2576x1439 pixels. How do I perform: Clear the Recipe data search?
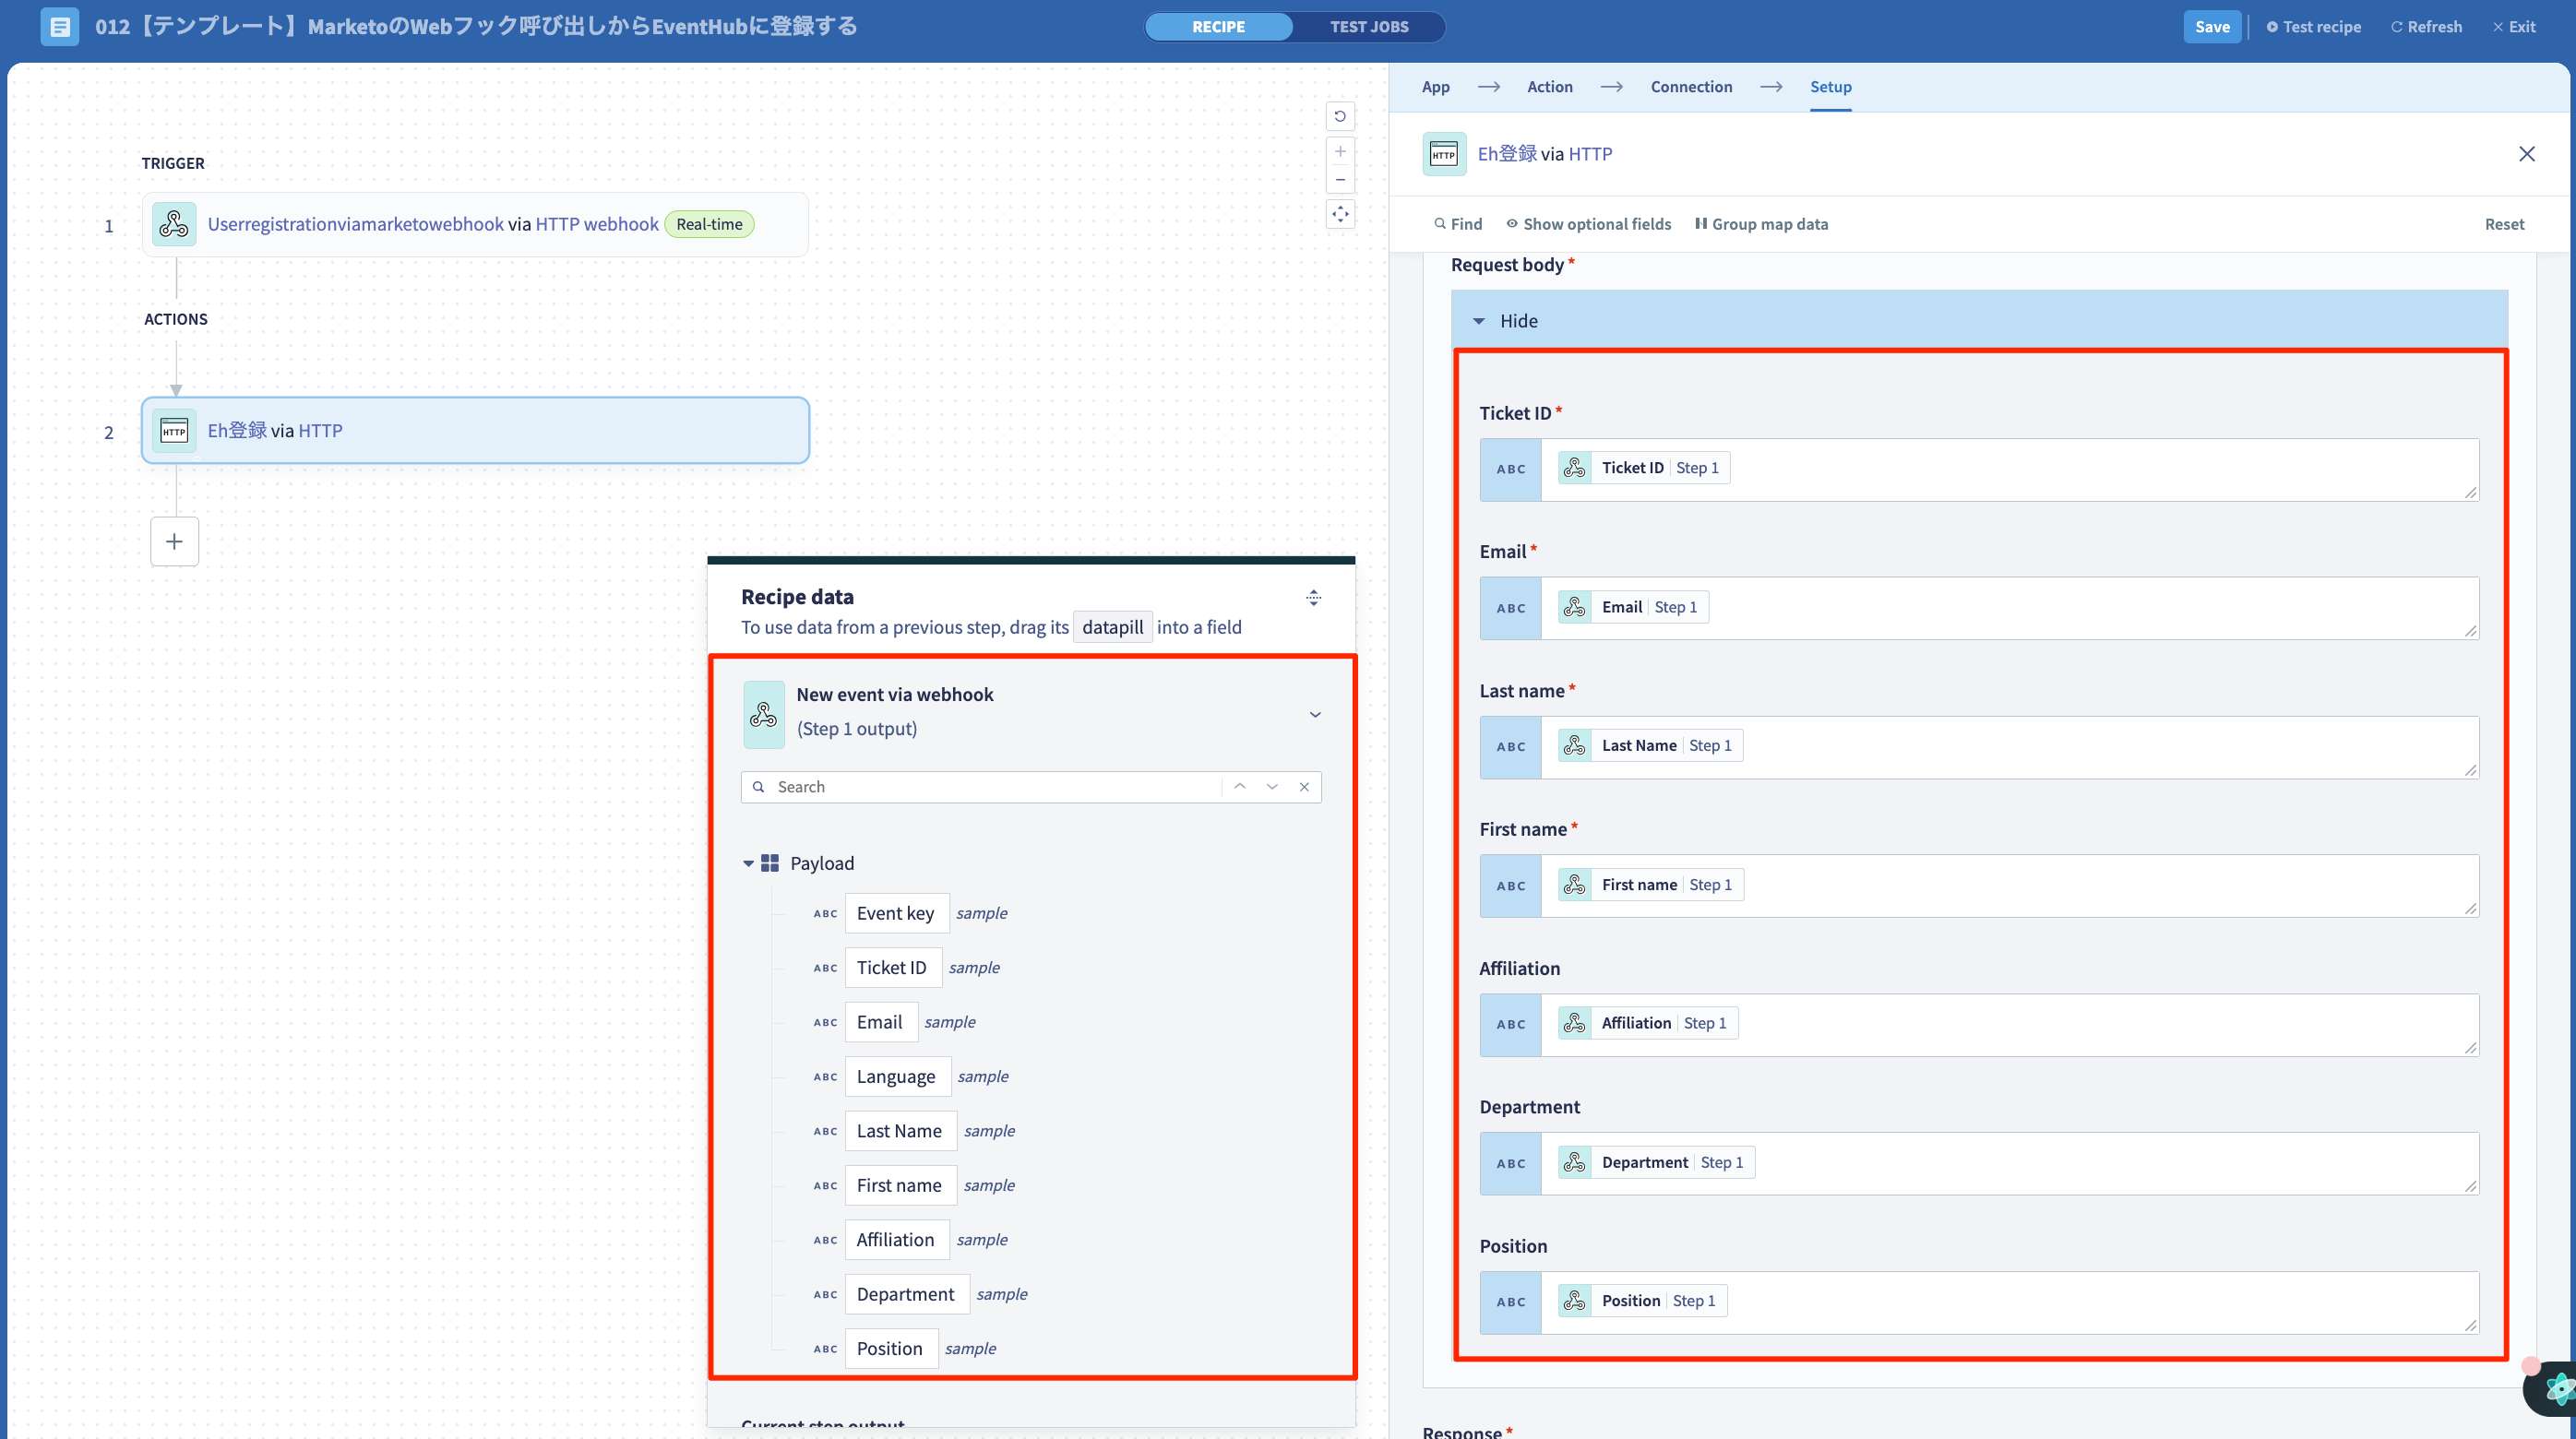(1304, 787)
